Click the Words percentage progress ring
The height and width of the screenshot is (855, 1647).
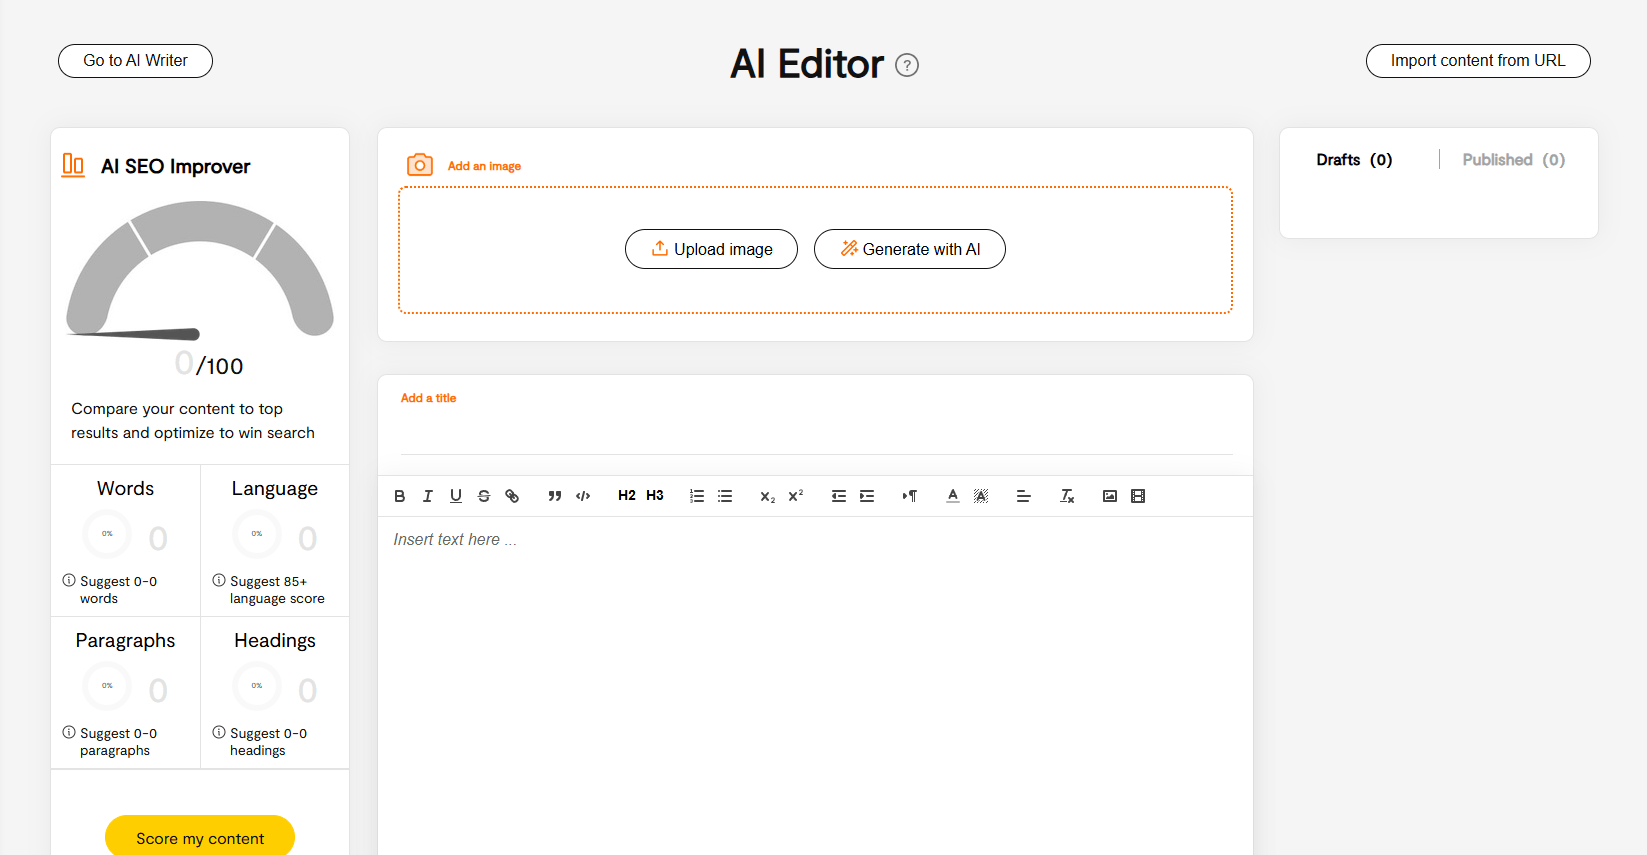pyautogui.click(x=107, y=534)
